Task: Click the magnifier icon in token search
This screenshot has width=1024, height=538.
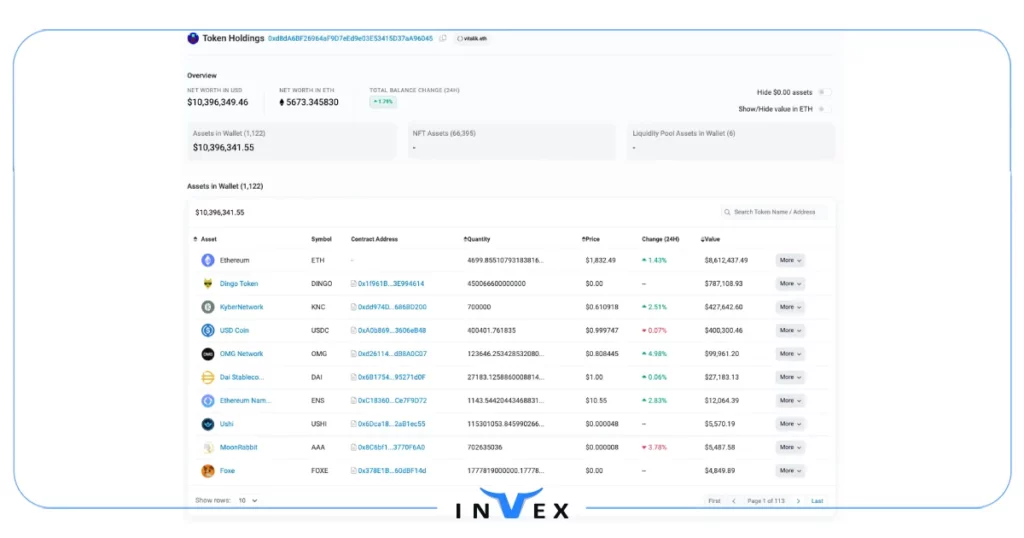Action: pos(727,212)
